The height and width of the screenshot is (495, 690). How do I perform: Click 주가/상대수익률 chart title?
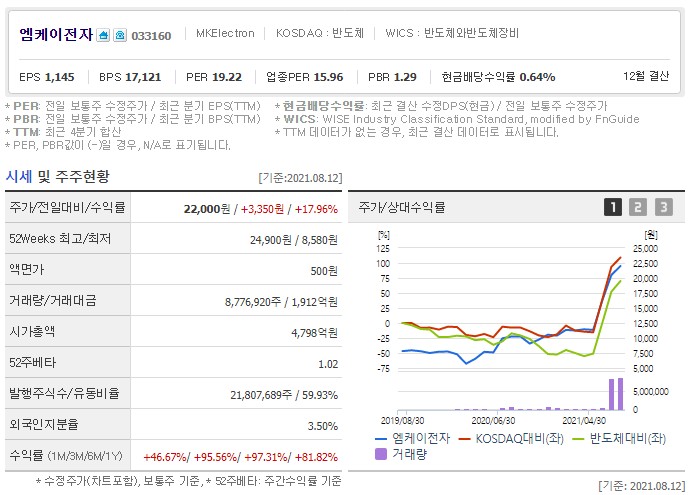[x=402, y=207]
